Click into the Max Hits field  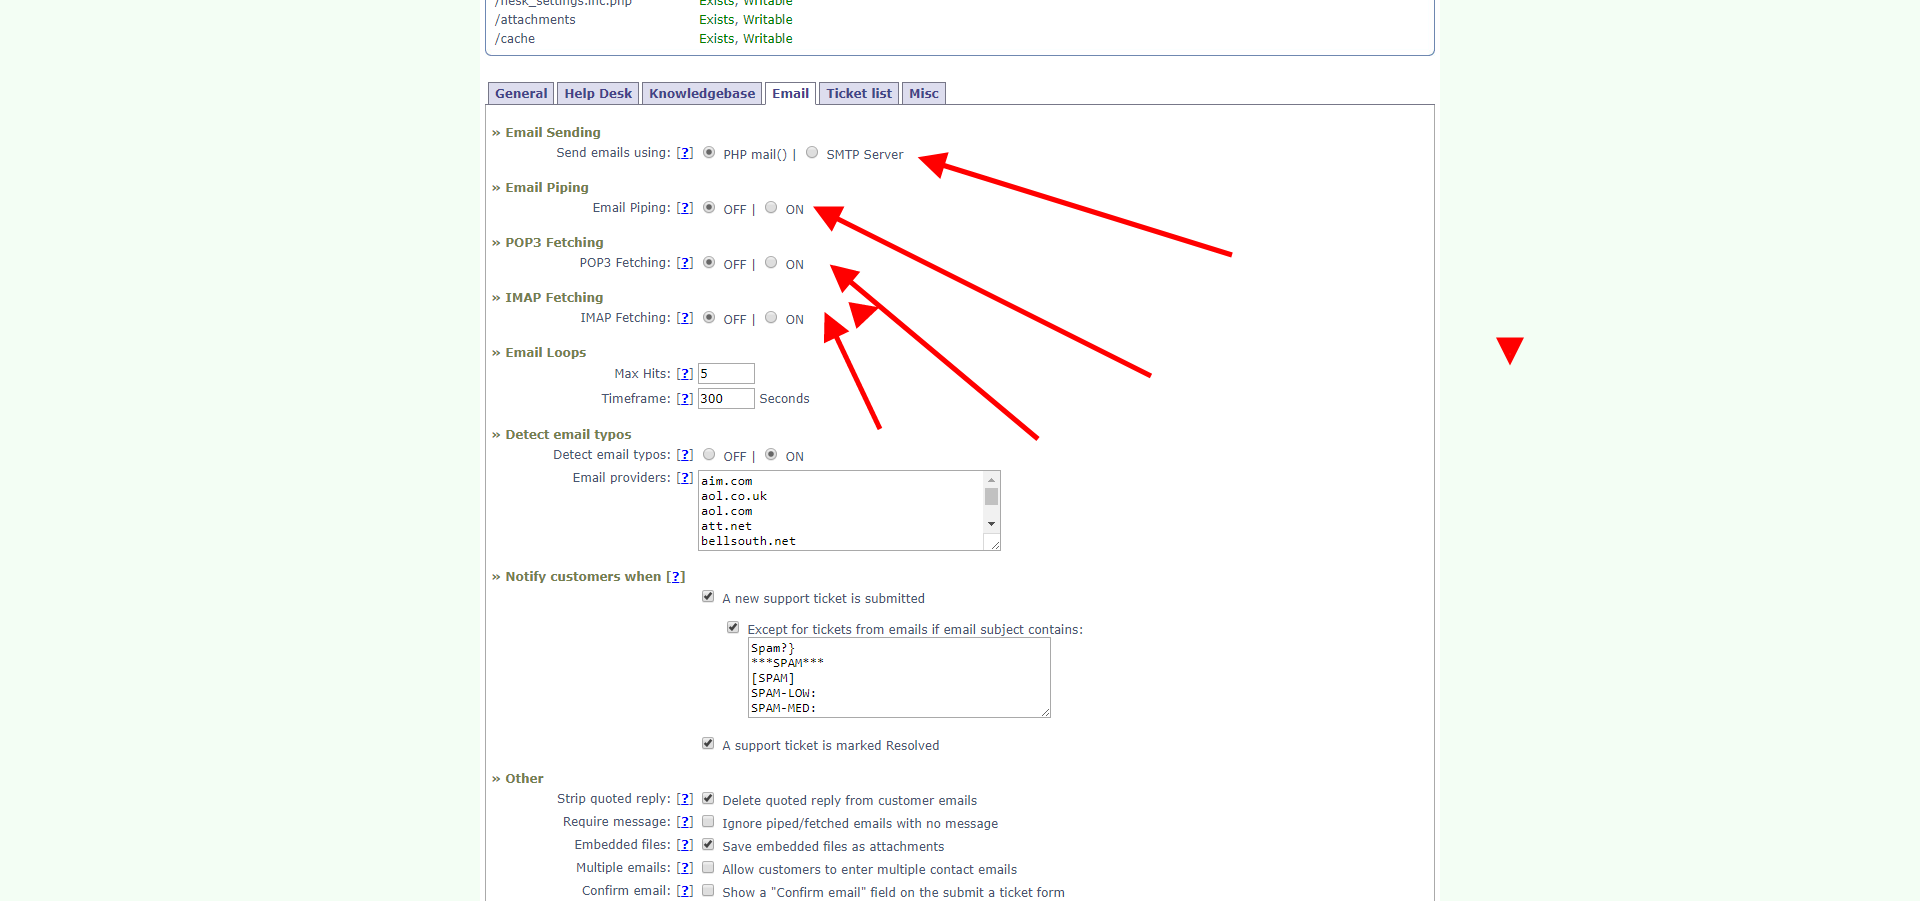tap(726, 374)
